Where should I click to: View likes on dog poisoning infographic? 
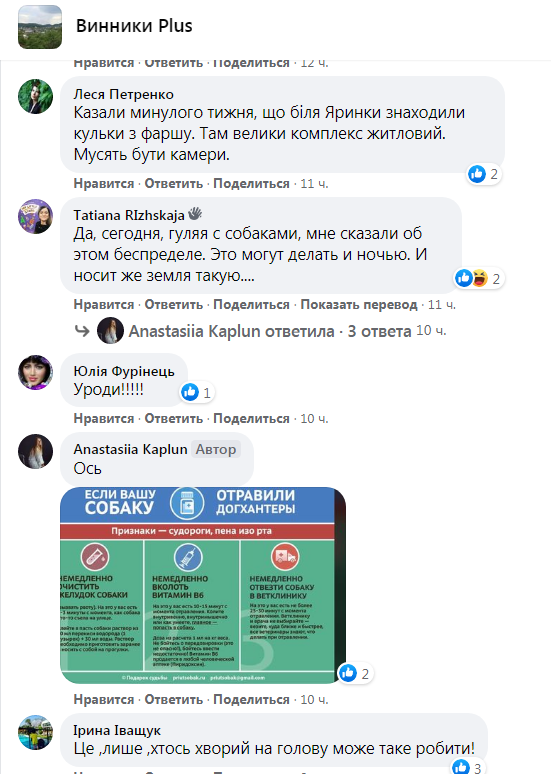coord(355,673)
